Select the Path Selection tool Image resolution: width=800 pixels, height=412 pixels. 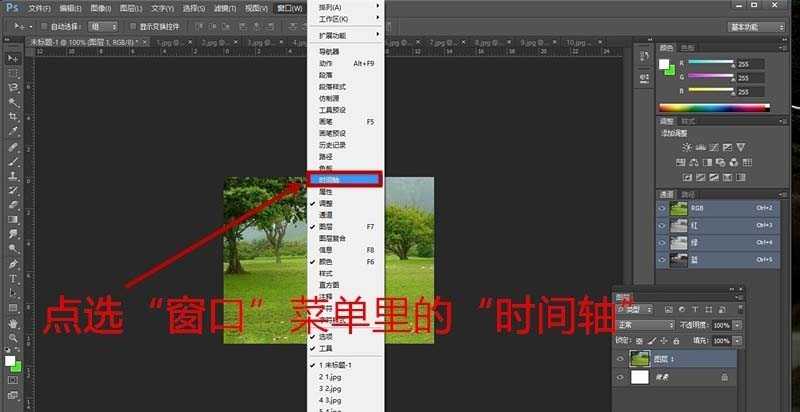tap(13, 293)
